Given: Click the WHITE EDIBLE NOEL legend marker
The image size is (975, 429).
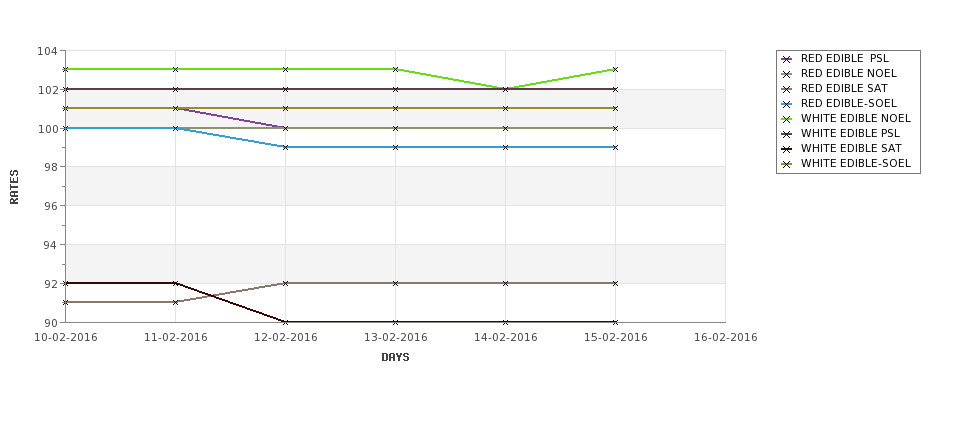Looking at the screenshot, I should [x=787, y=119].
